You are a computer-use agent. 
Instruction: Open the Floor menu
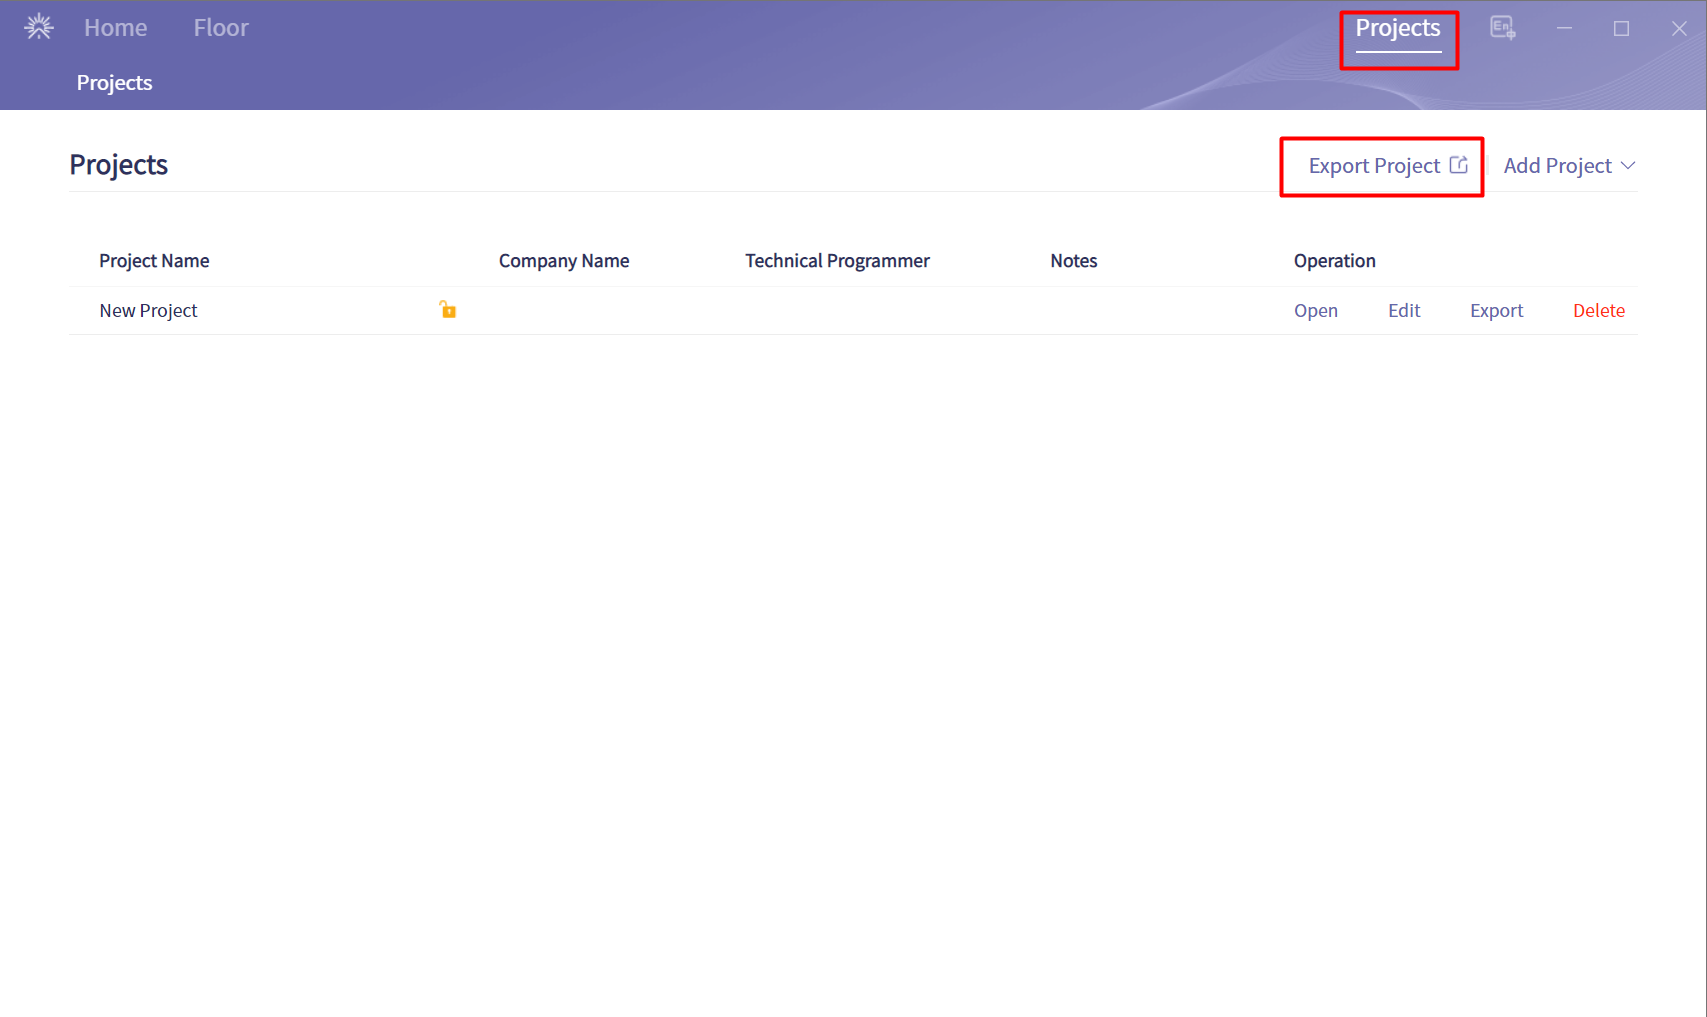tap(221, 28)
